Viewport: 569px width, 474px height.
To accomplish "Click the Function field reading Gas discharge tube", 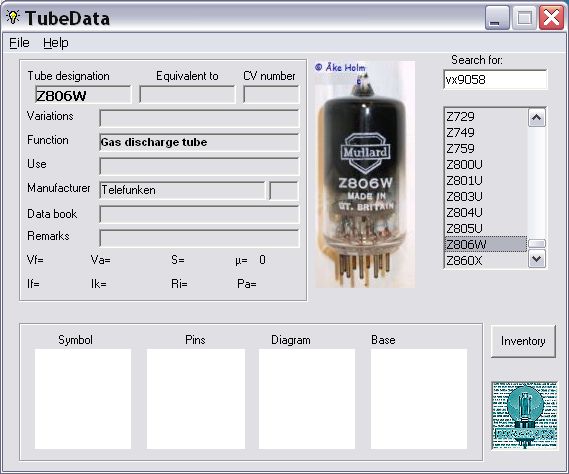I will [199, 142].
